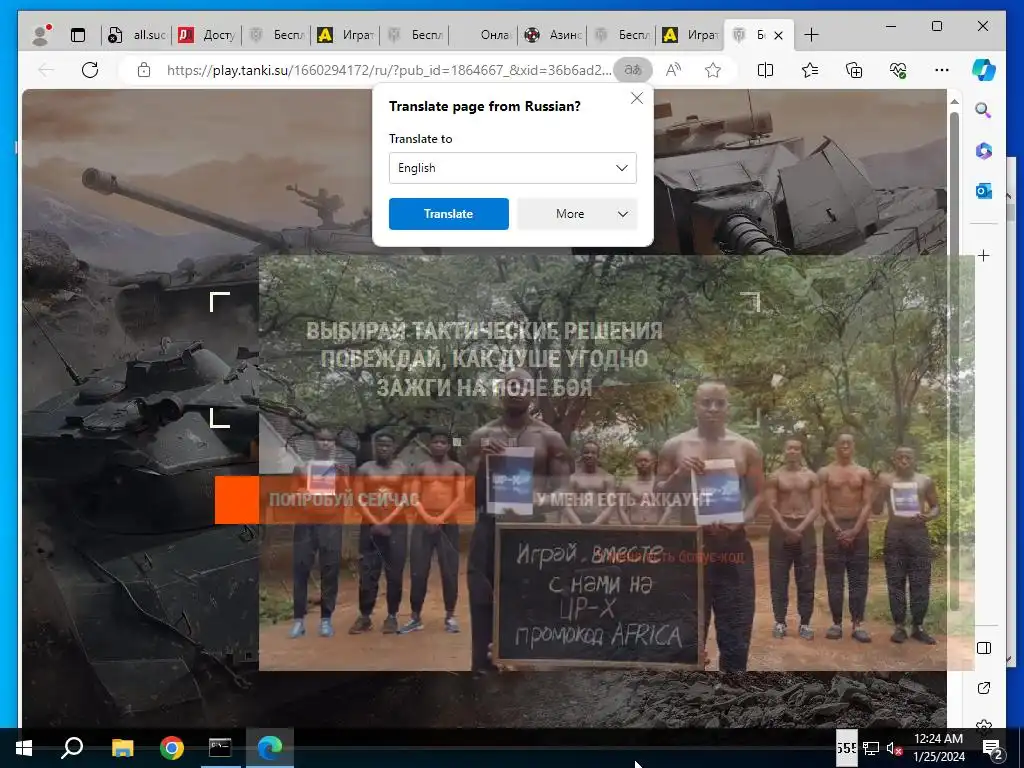The width and height of the screenshot is (1024, 768).
Task: Click the Microsoft Edge taskbar icon
Action: (270, 748)
